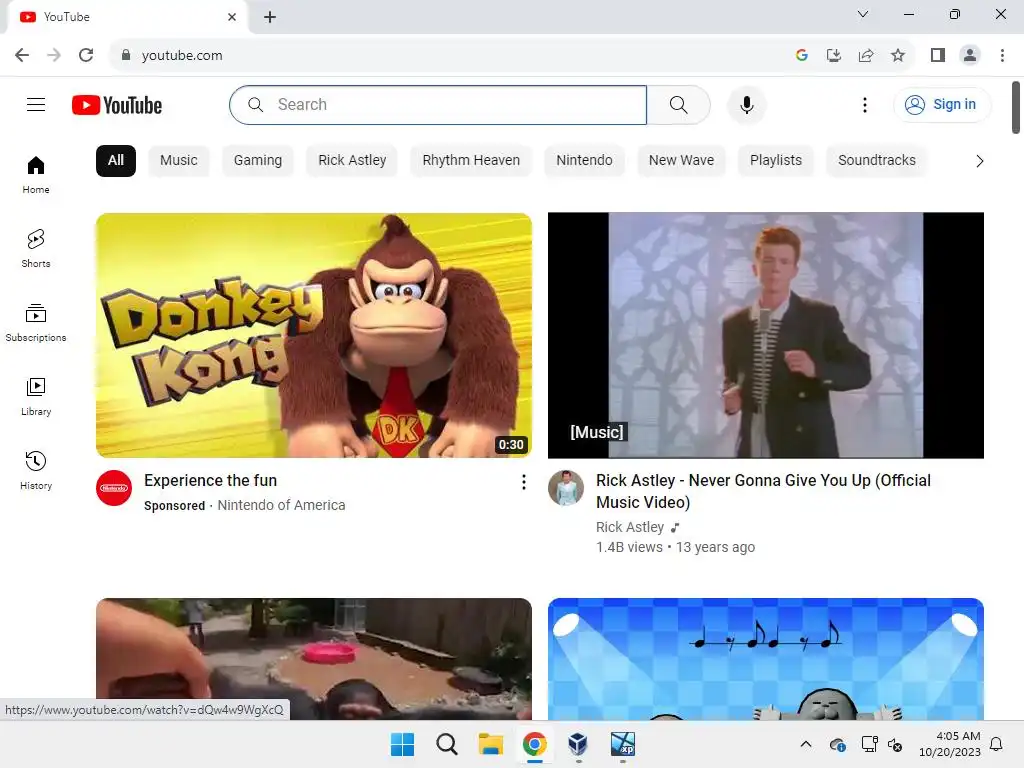Open History from sidebar

(x=36, y=470)
